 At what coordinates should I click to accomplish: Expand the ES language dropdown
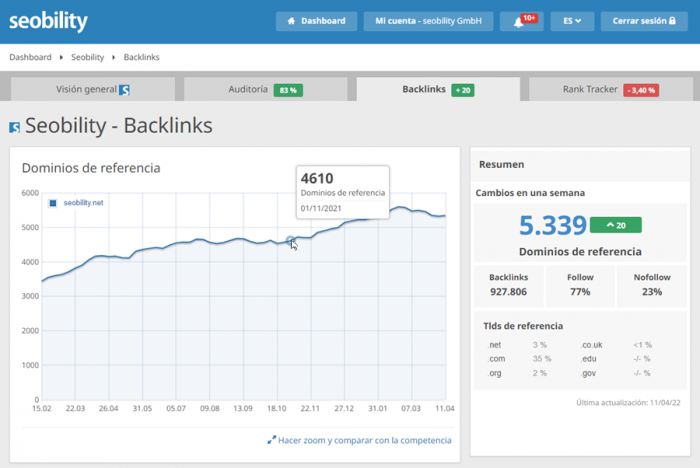(x=572, y=21)
